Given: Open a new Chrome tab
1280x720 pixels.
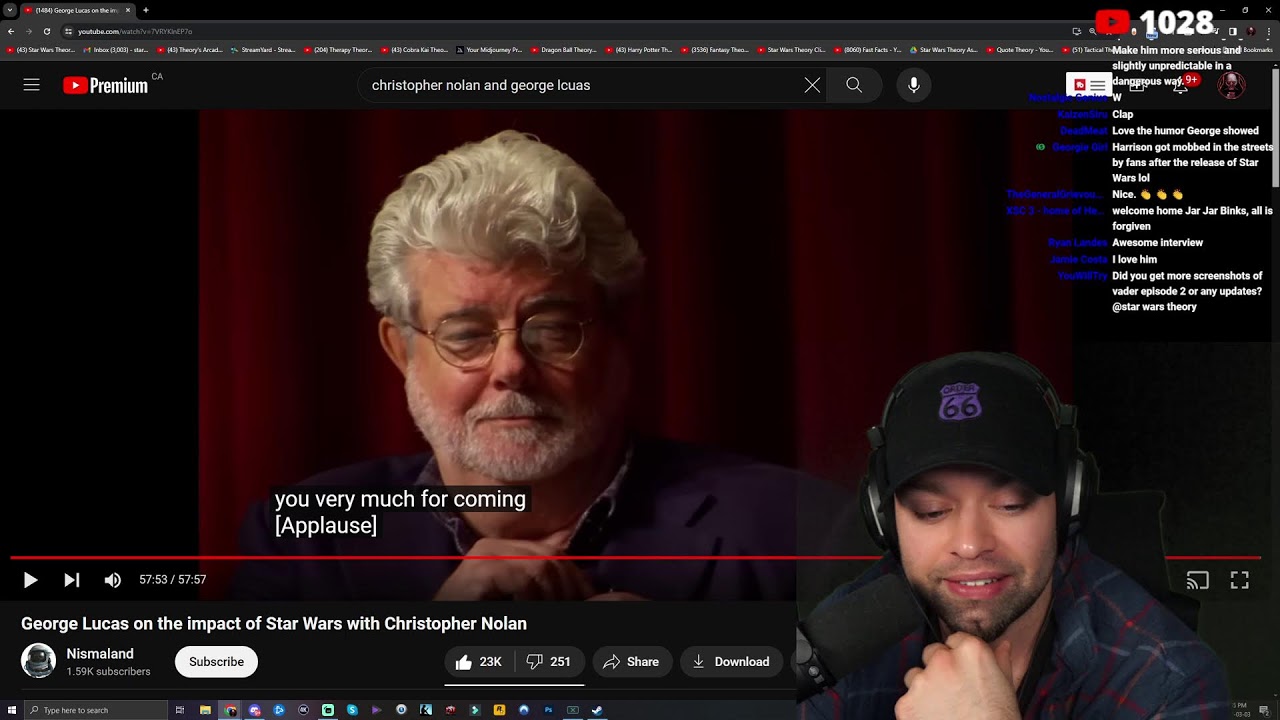Looking at the screenshot, I should click(146, 10).
